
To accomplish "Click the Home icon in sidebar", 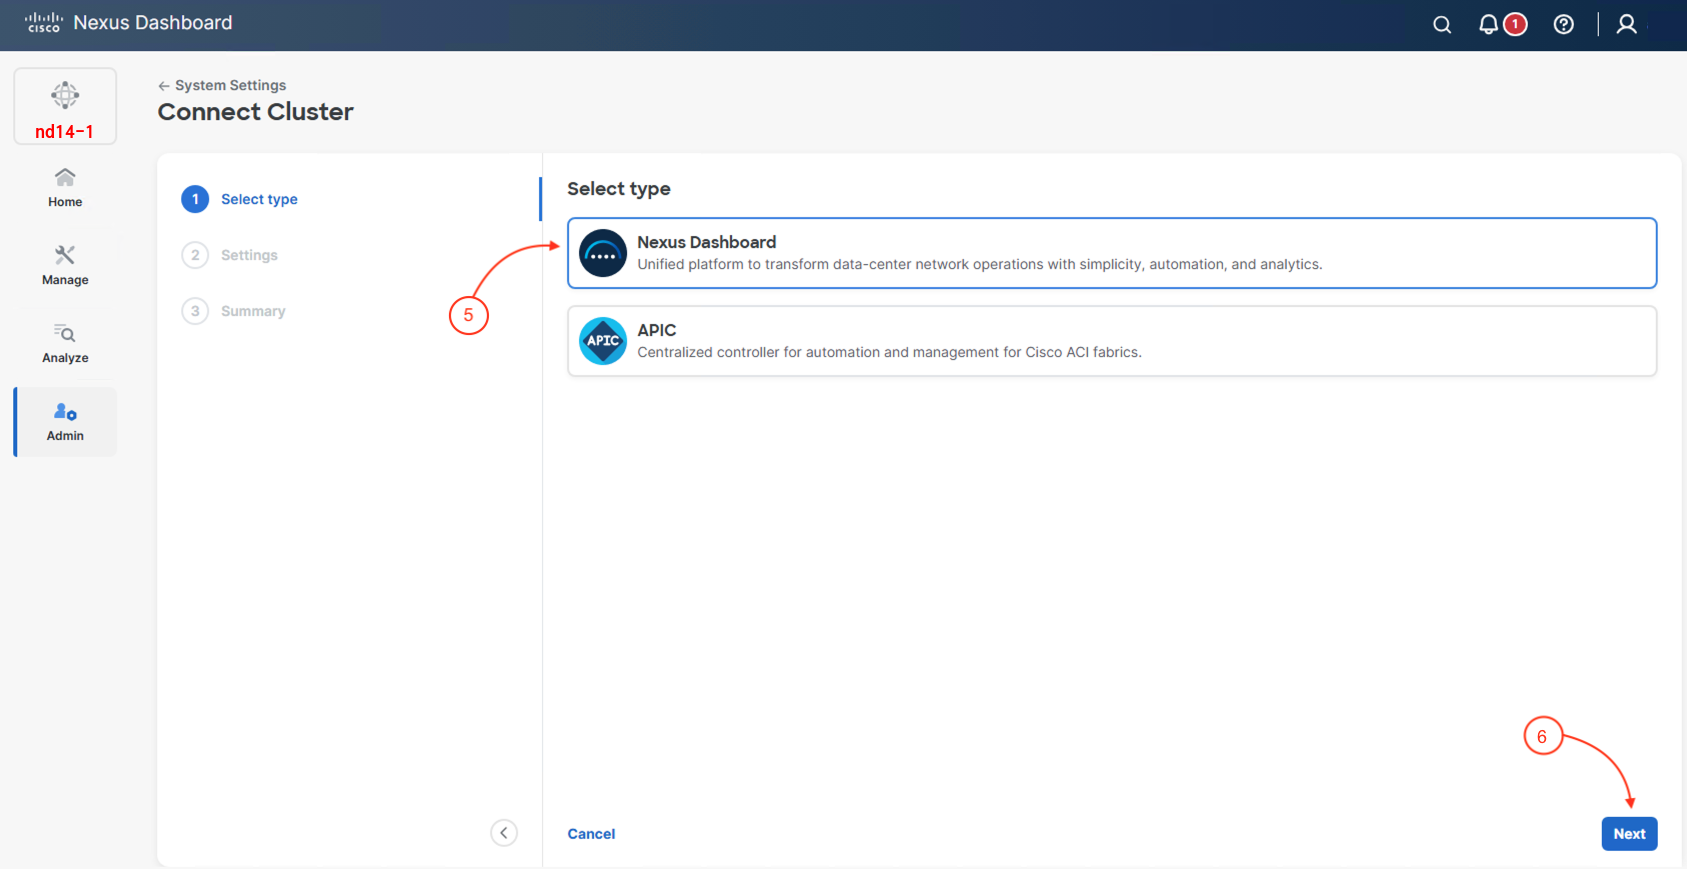I will click(65, 187).
